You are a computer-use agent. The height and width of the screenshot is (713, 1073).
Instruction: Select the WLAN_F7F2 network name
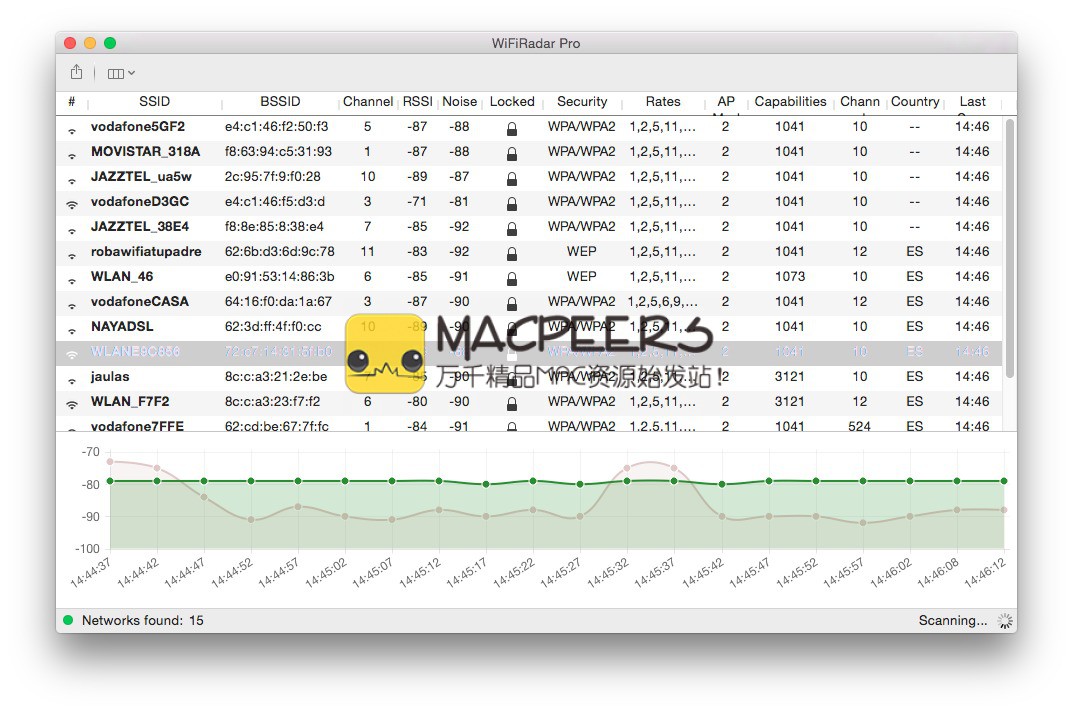(x=130, y=402)
